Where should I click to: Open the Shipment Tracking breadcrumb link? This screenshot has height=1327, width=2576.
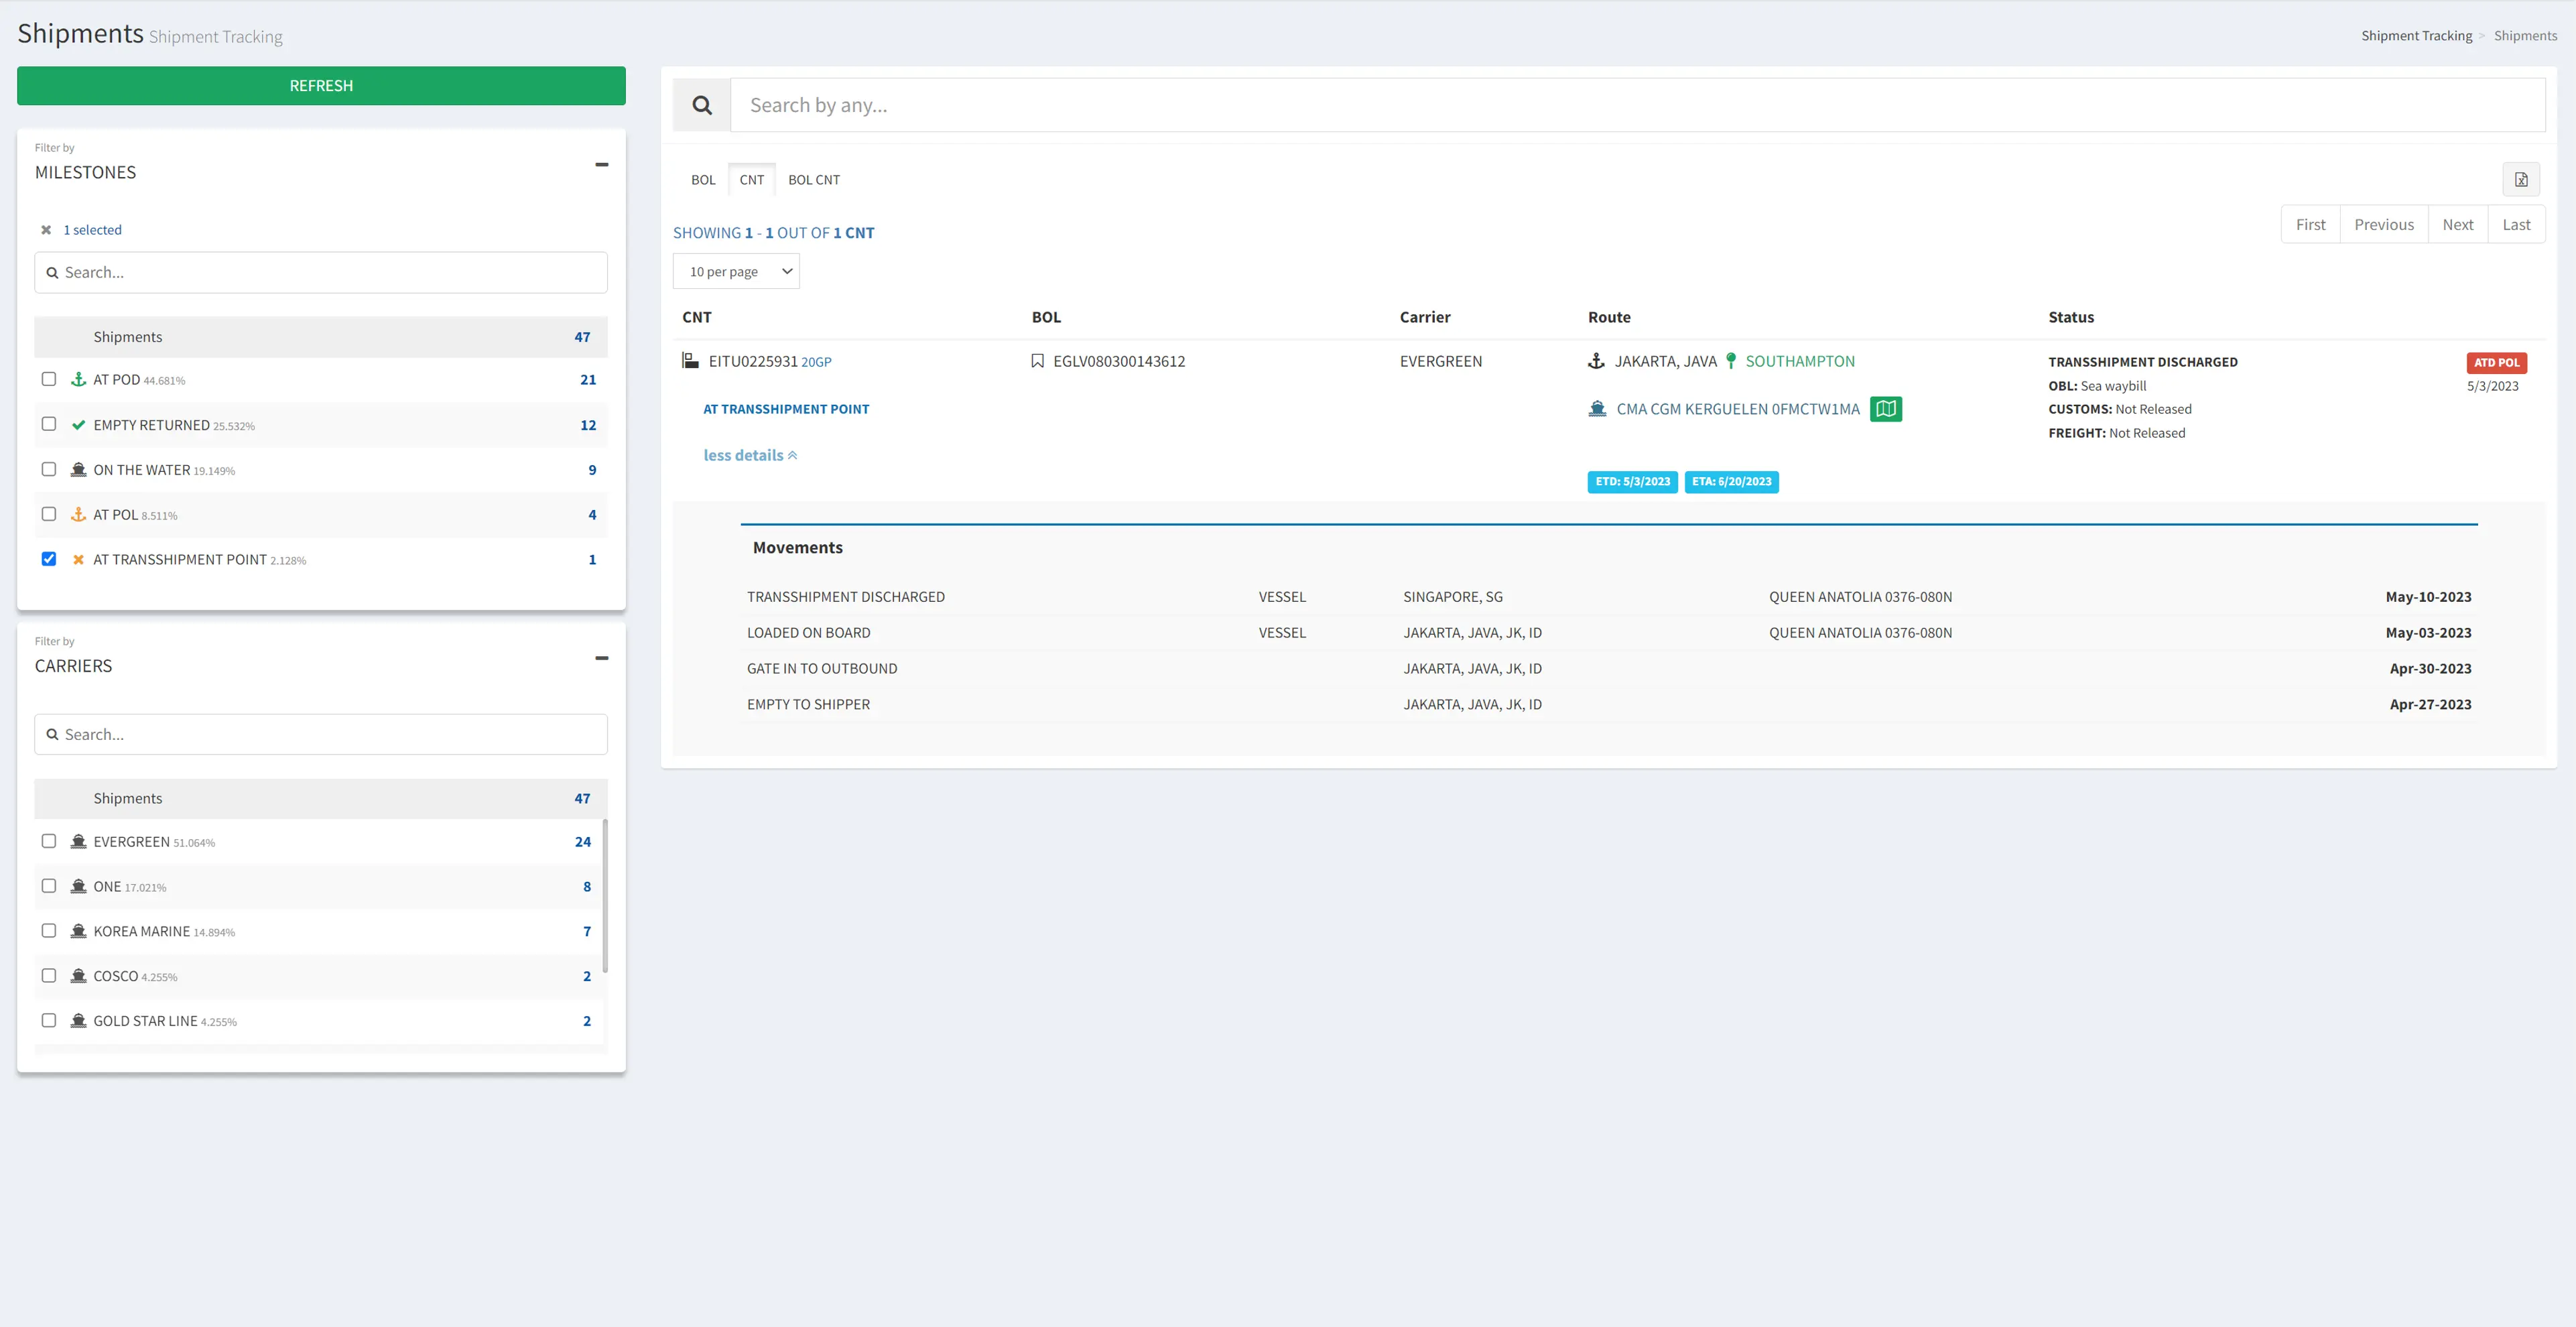point(2416,36)
